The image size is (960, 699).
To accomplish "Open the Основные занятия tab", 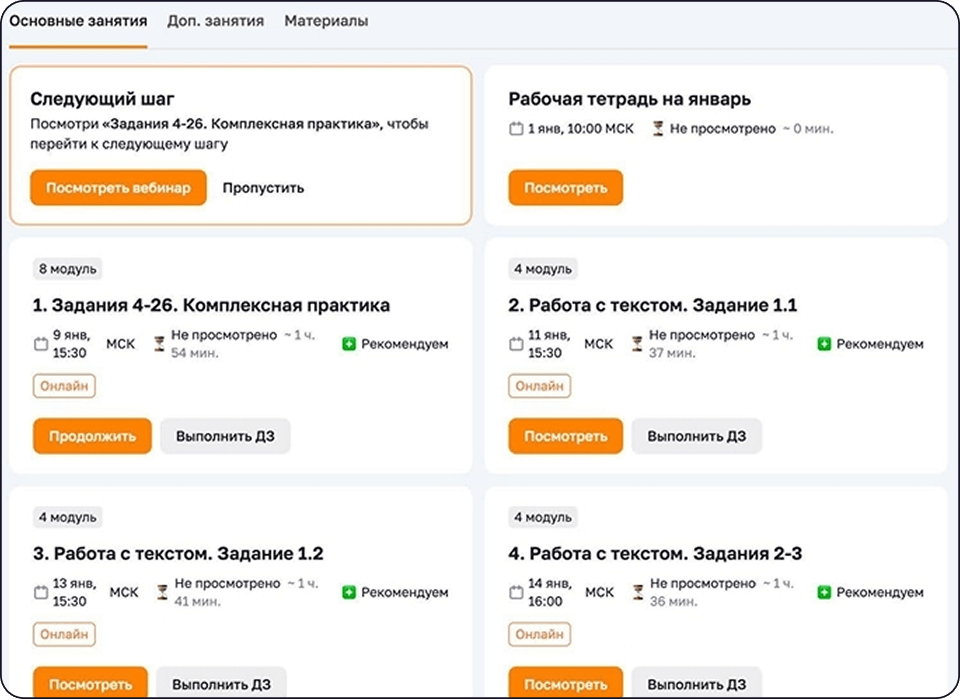I will tap(78, 21).
